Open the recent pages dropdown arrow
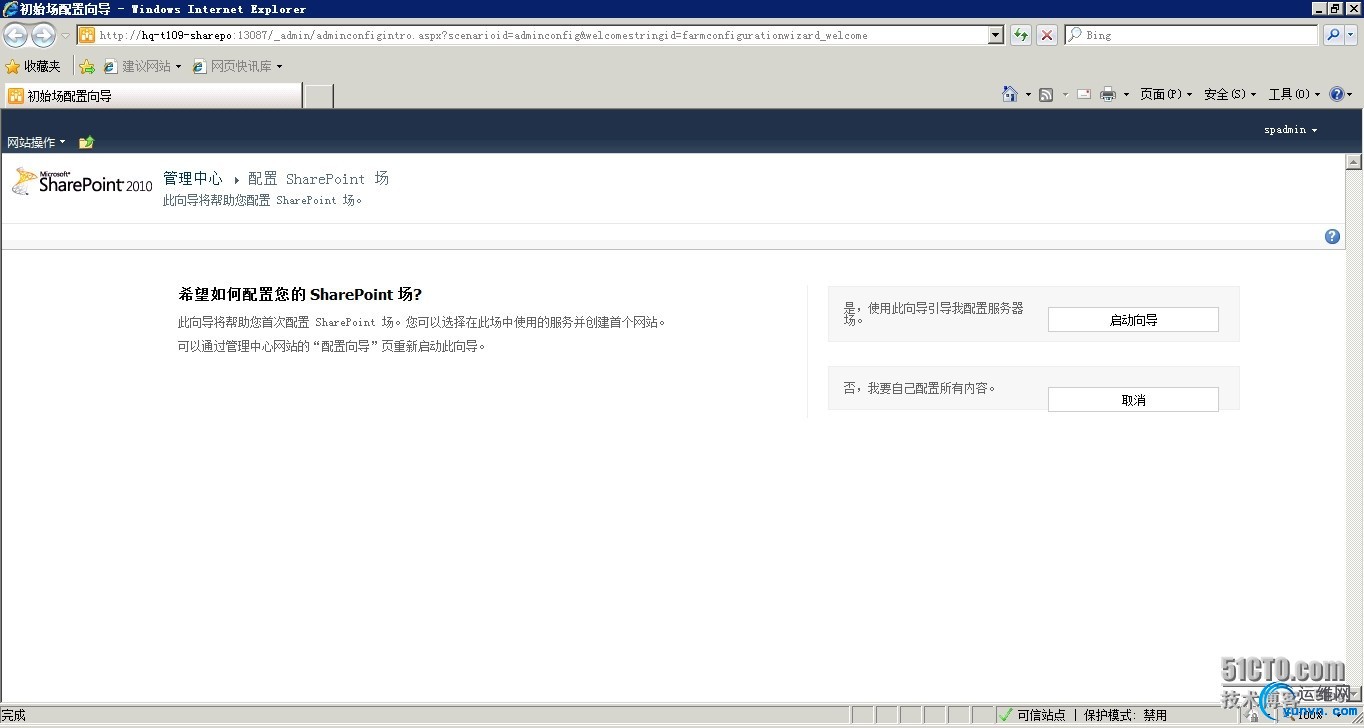This screenshot has width=1364, height=728. click(x=65, y=35)
